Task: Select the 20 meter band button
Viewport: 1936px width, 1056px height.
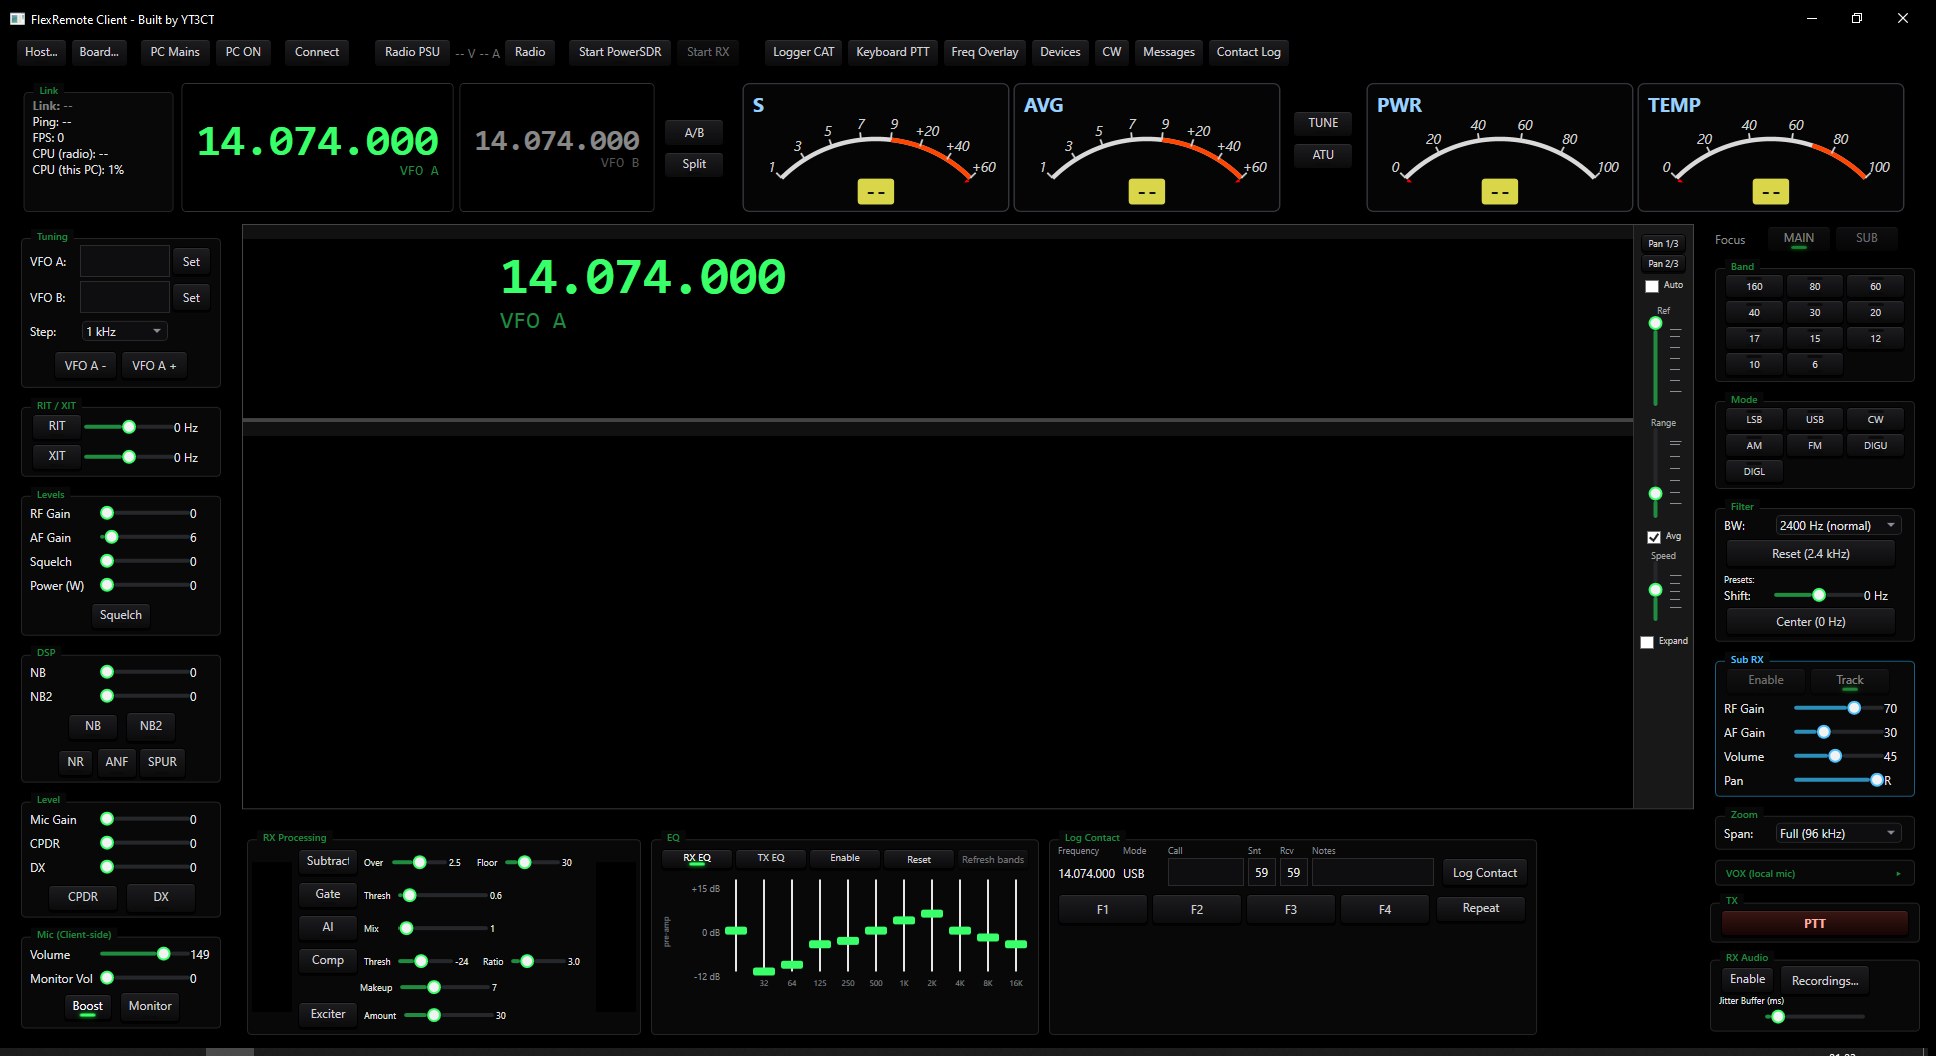Action: tap(1875, 312)
